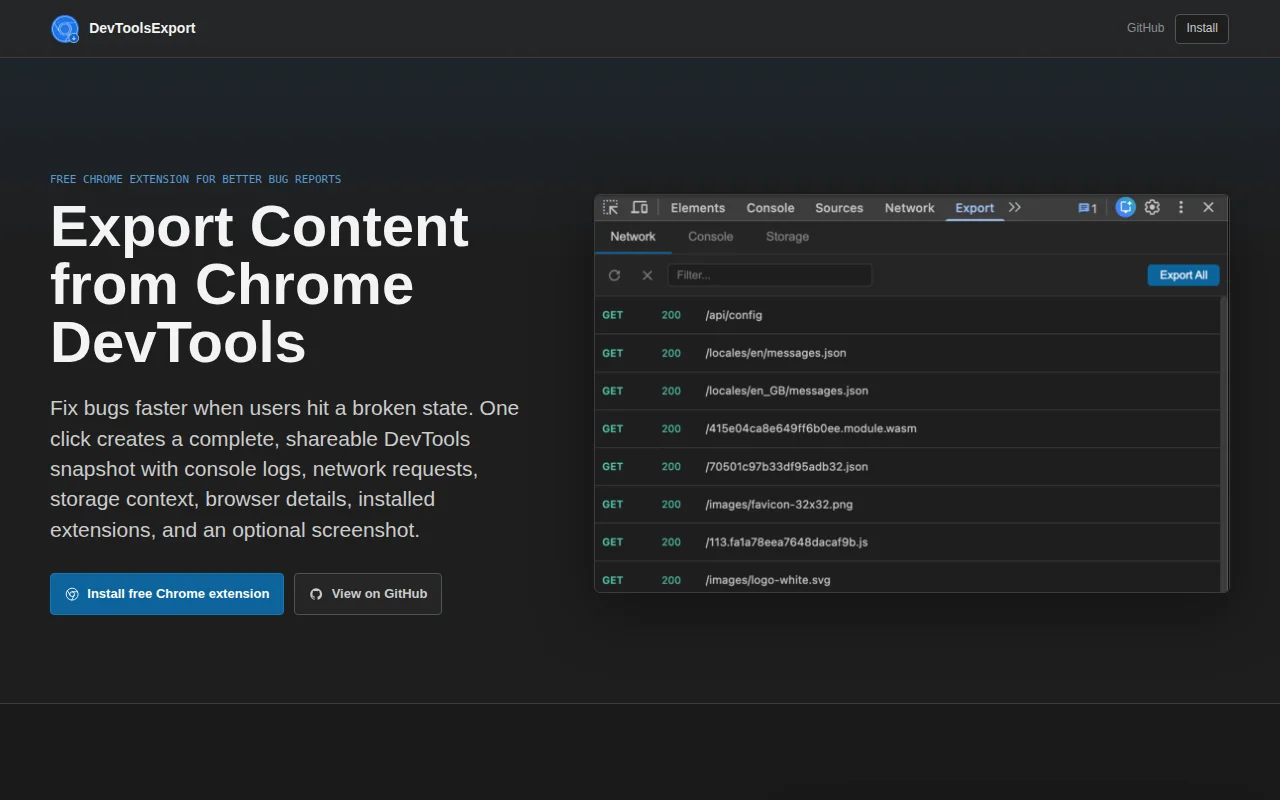Select the Storage sub-tab
This screenshot has height=800, width=1280.
[x=788, y=237]
